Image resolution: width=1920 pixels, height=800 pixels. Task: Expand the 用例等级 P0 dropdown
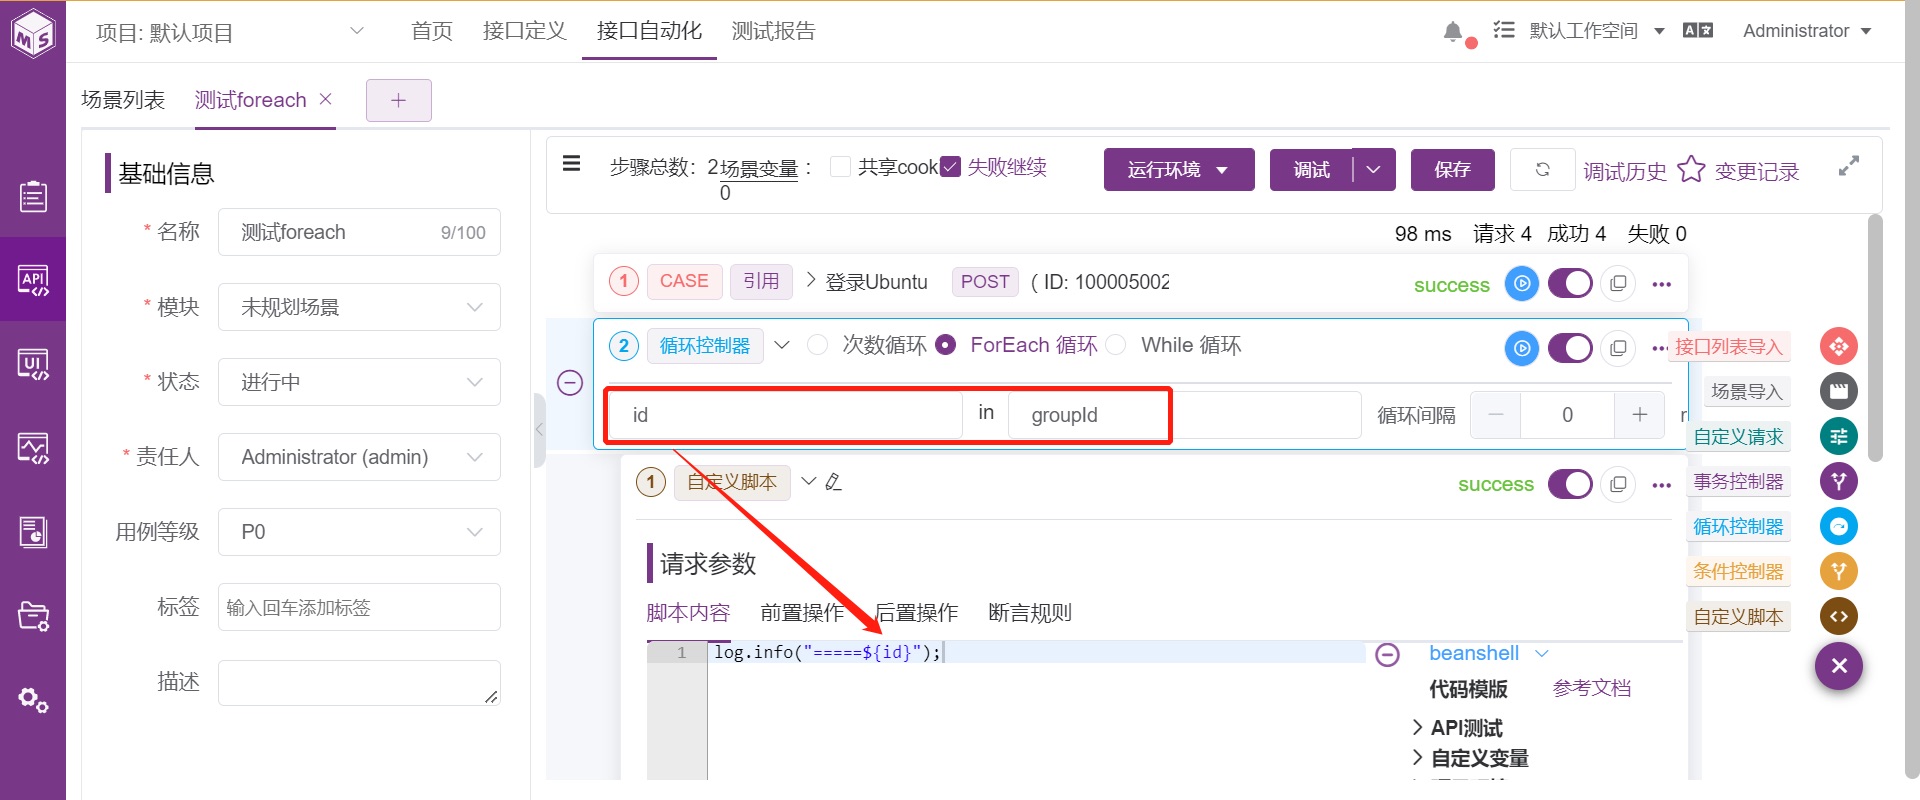pyautogui.click(x=360, y=532)
